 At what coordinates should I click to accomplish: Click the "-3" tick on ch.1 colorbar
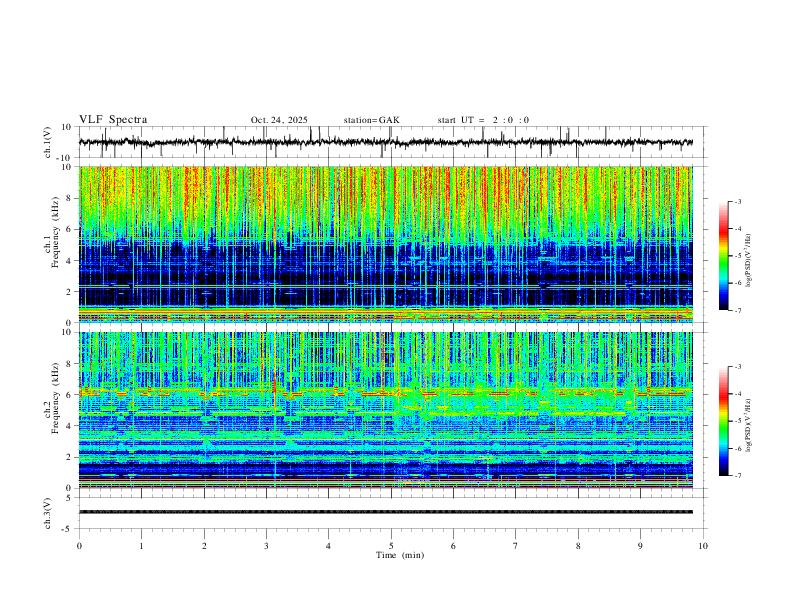(x=738, y=201)
